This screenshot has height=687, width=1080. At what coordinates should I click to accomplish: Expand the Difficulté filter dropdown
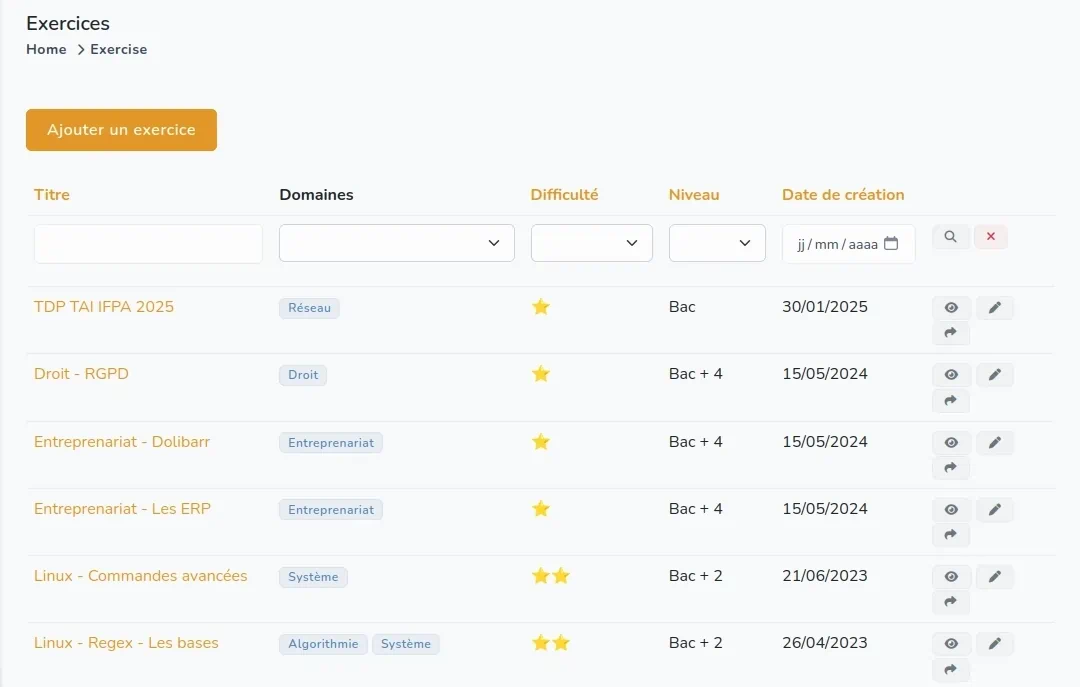(591, 243)
